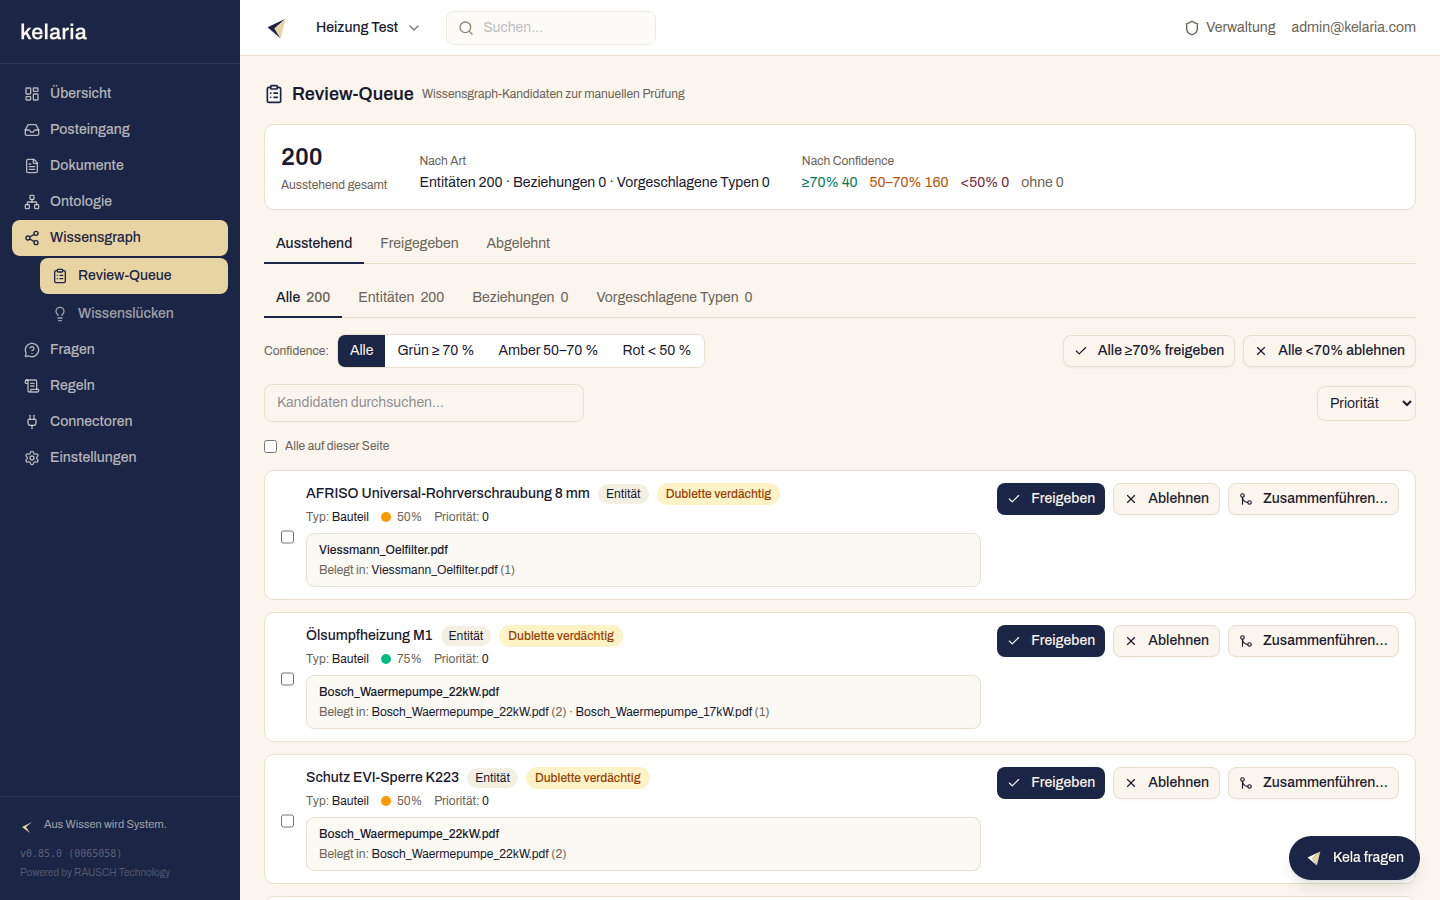
Task: Select the Schutz EVI-Sperre K223 checkbox
Action: tap(287, 821)
